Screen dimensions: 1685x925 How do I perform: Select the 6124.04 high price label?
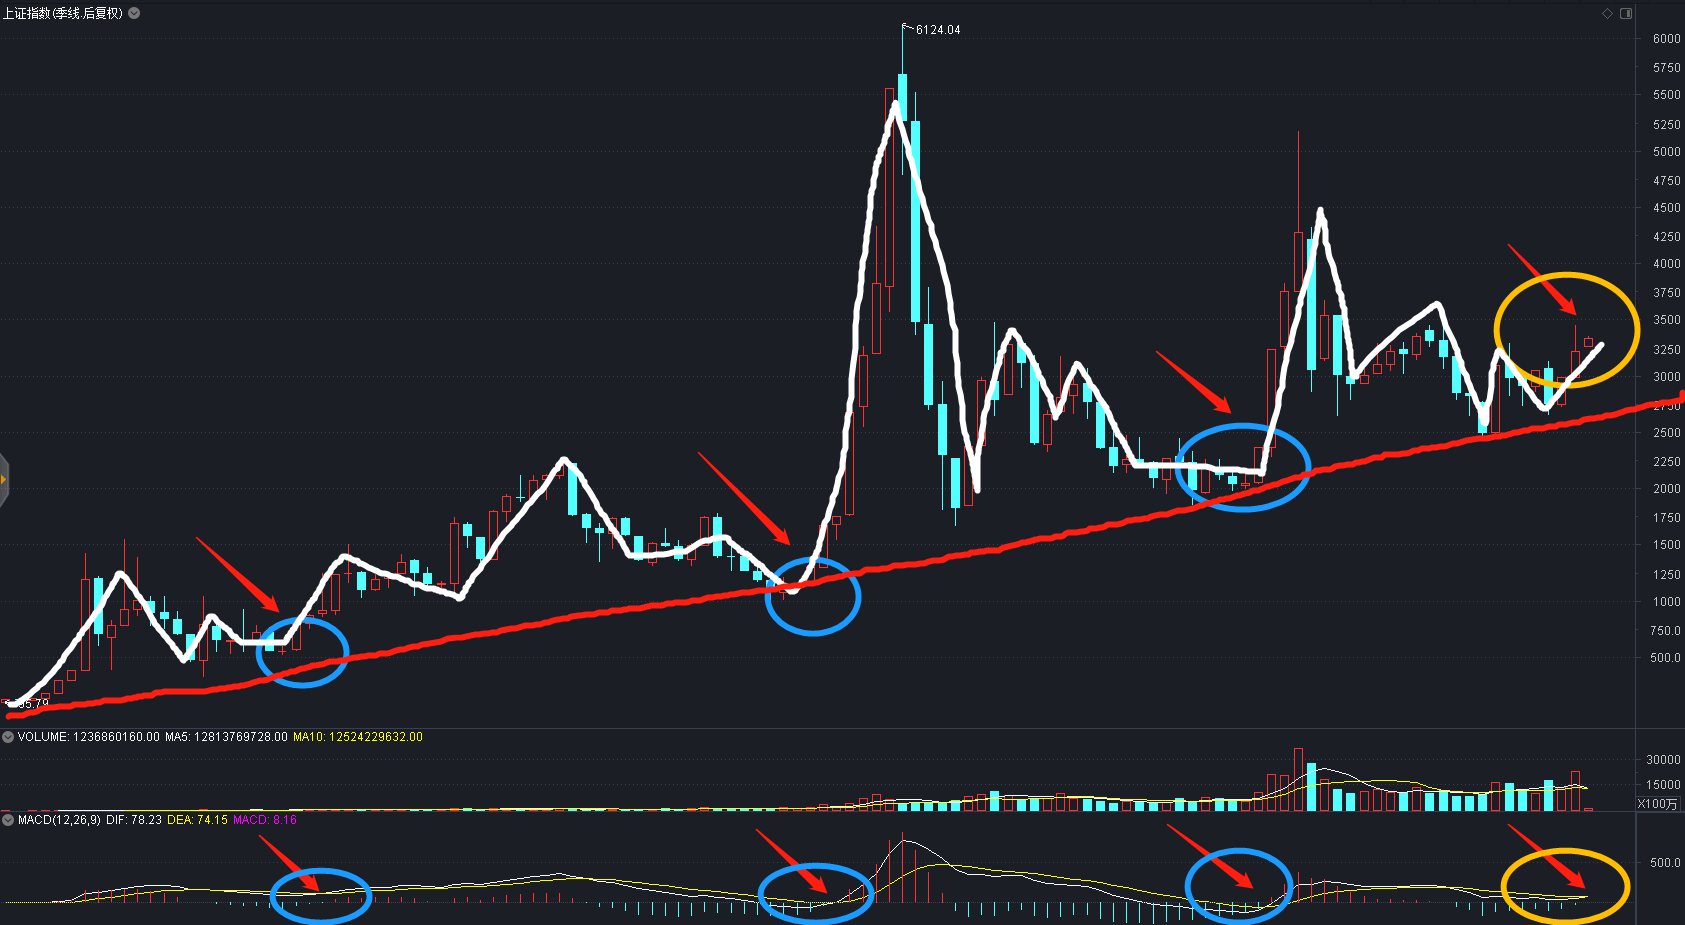(x=938, y=30)
